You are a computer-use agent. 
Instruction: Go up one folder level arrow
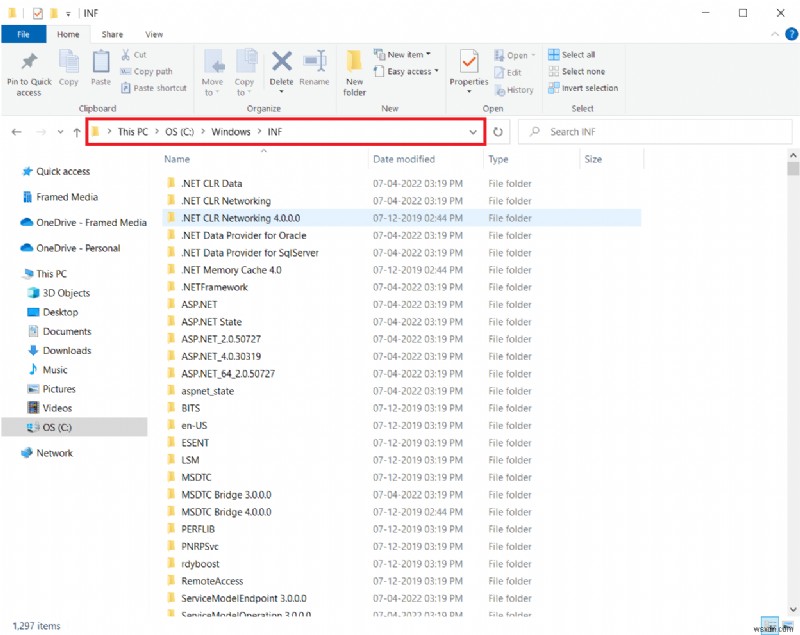[77, 132]
